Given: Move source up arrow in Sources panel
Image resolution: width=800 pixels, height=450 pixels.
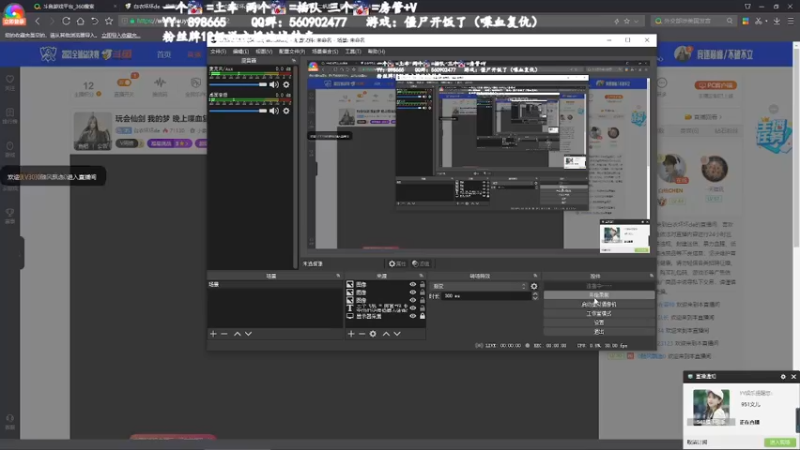Looking at the screenshot, I should 386,334.
